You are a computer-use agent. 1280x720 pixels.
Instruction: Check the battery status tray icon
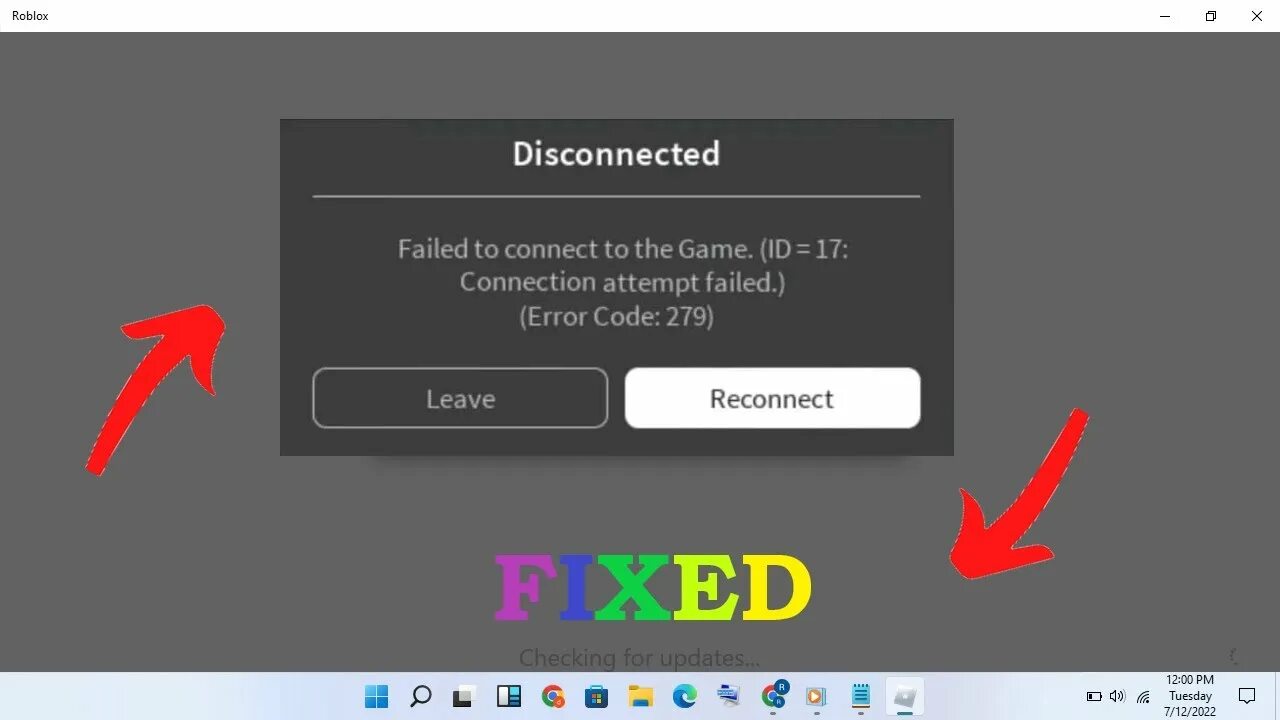pos(1094,696)
